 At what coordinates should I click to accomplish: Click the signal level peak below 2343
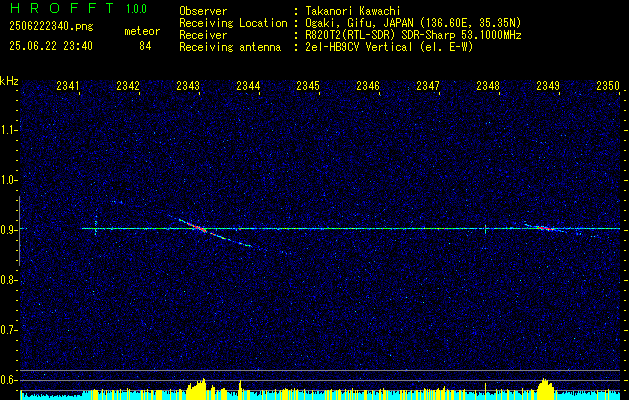point(198,387)
